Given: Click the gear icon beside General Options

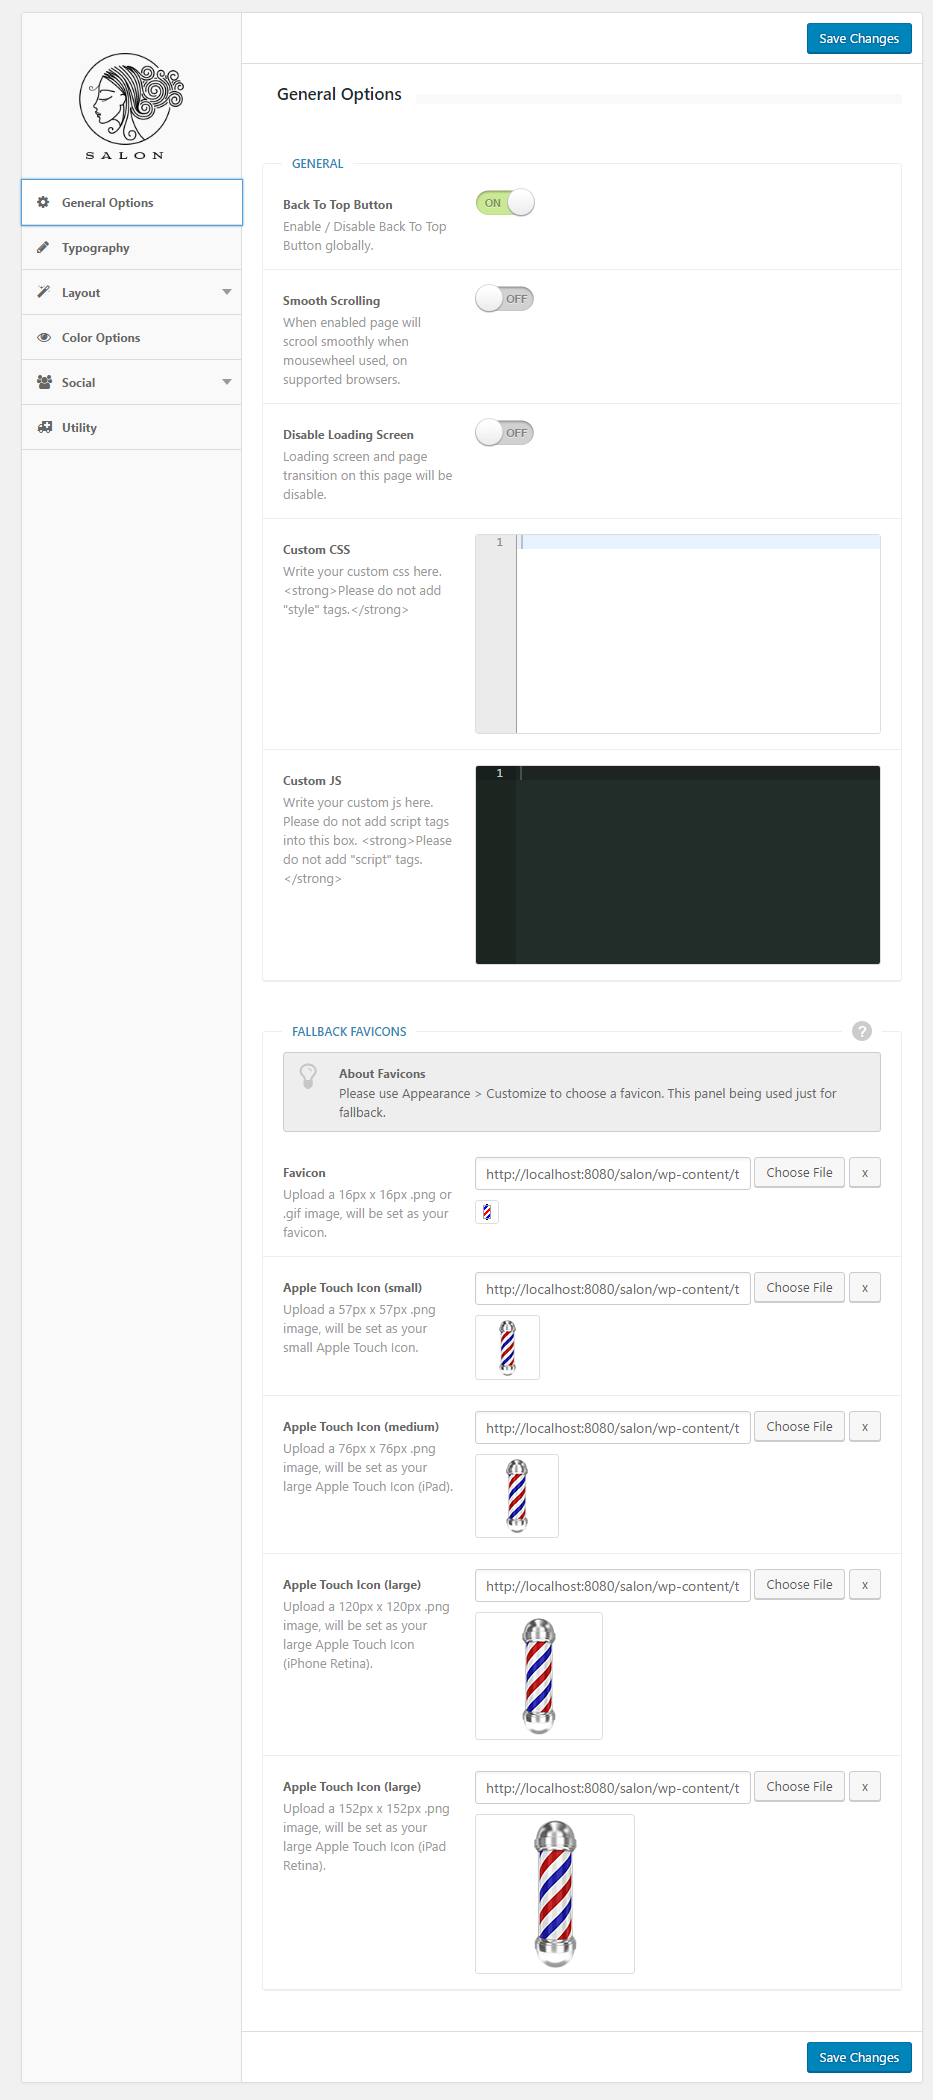Looking at the screenshot, I should pos(43,202).
